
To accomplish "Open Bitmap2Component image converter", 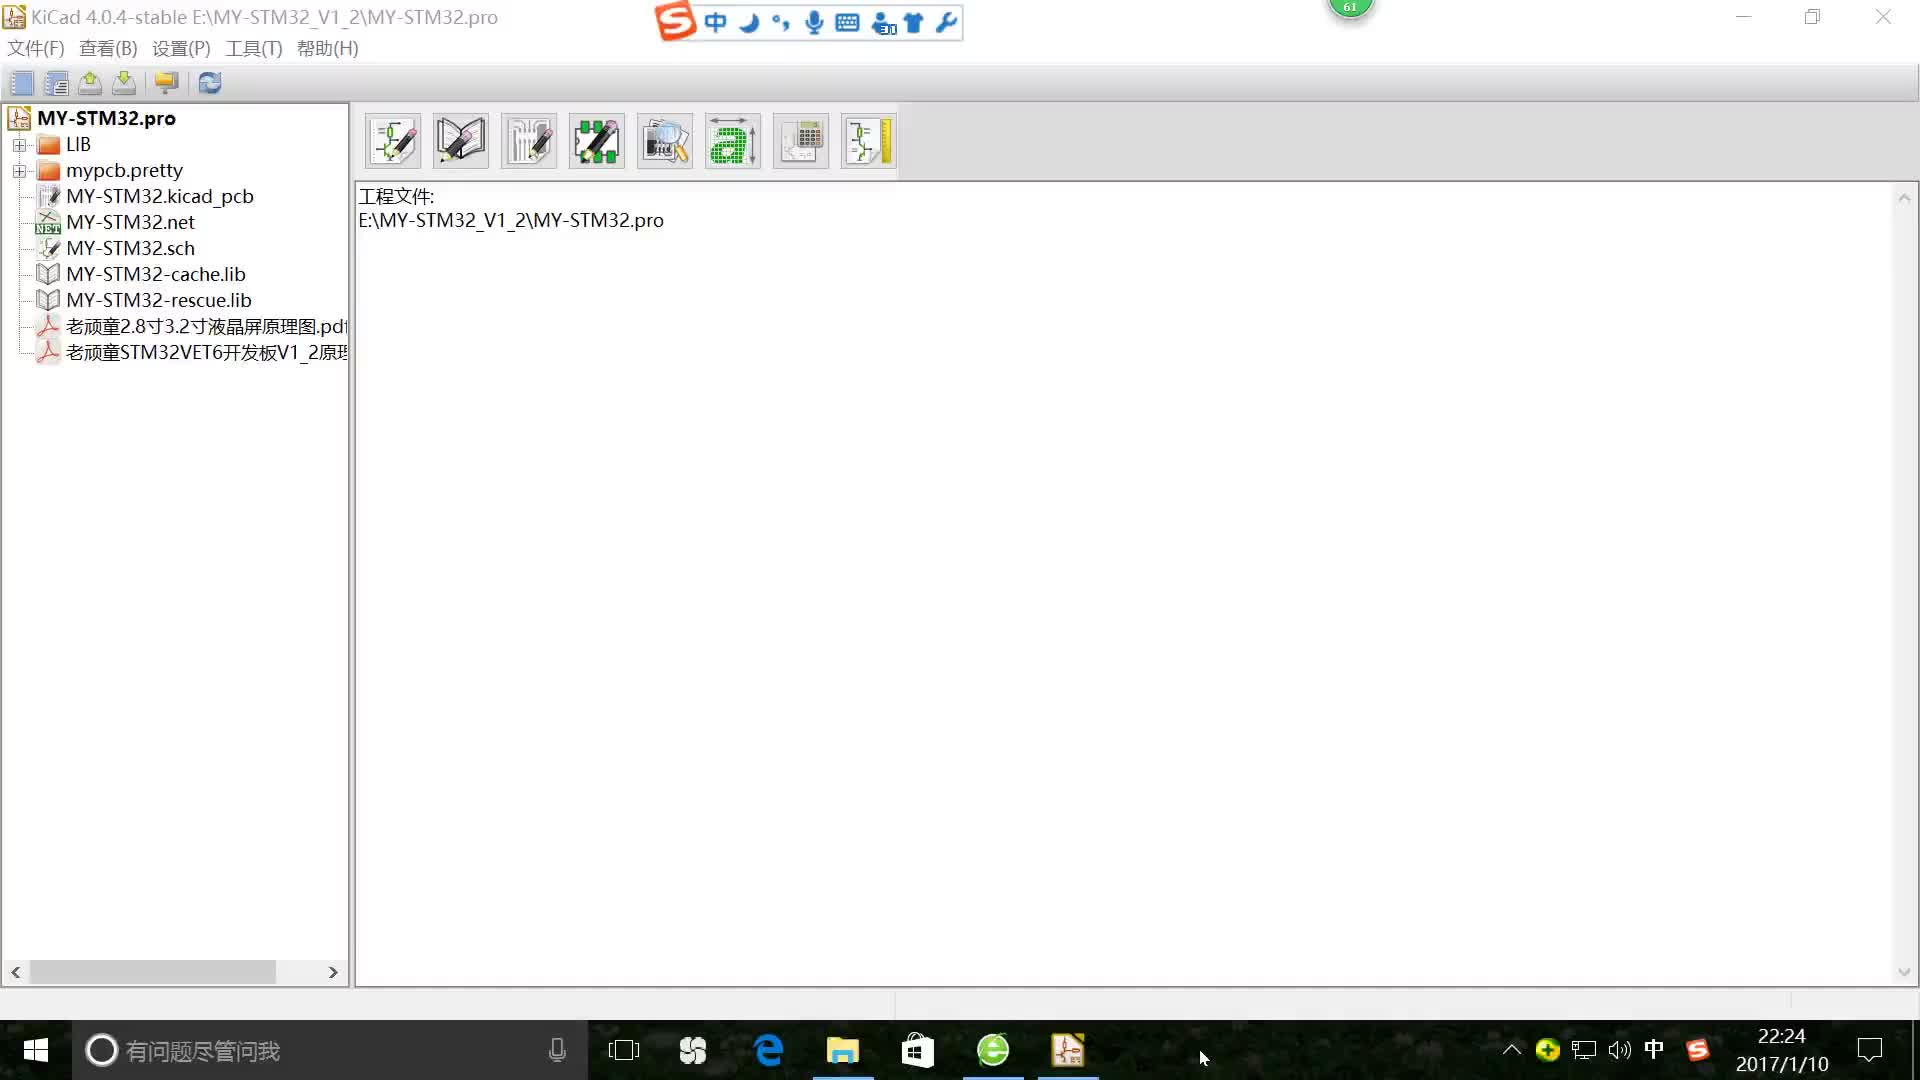I will pyautogui.click(x=733, y=141).
